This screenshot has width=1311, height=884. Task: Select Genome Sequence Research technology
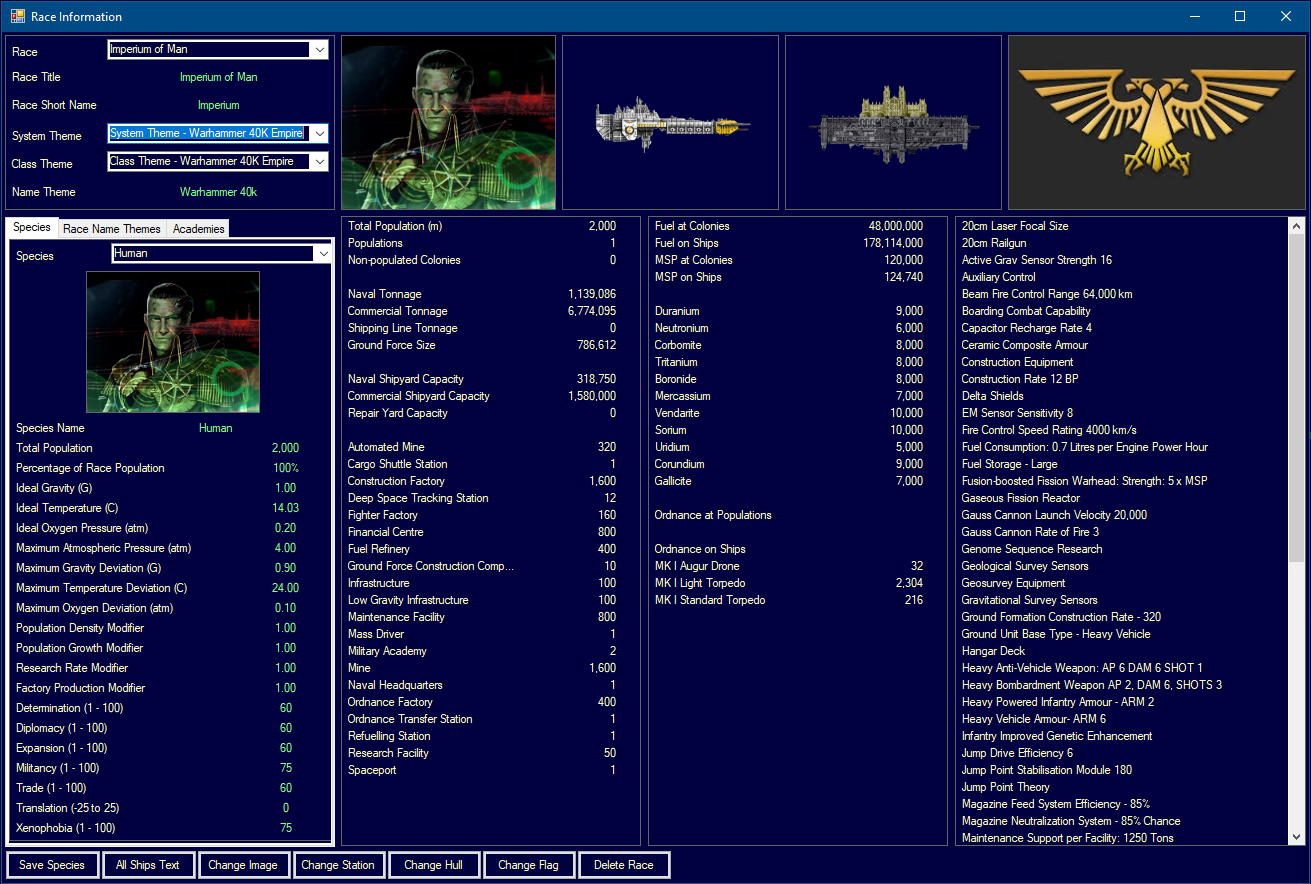click(x=1031, y=549)
